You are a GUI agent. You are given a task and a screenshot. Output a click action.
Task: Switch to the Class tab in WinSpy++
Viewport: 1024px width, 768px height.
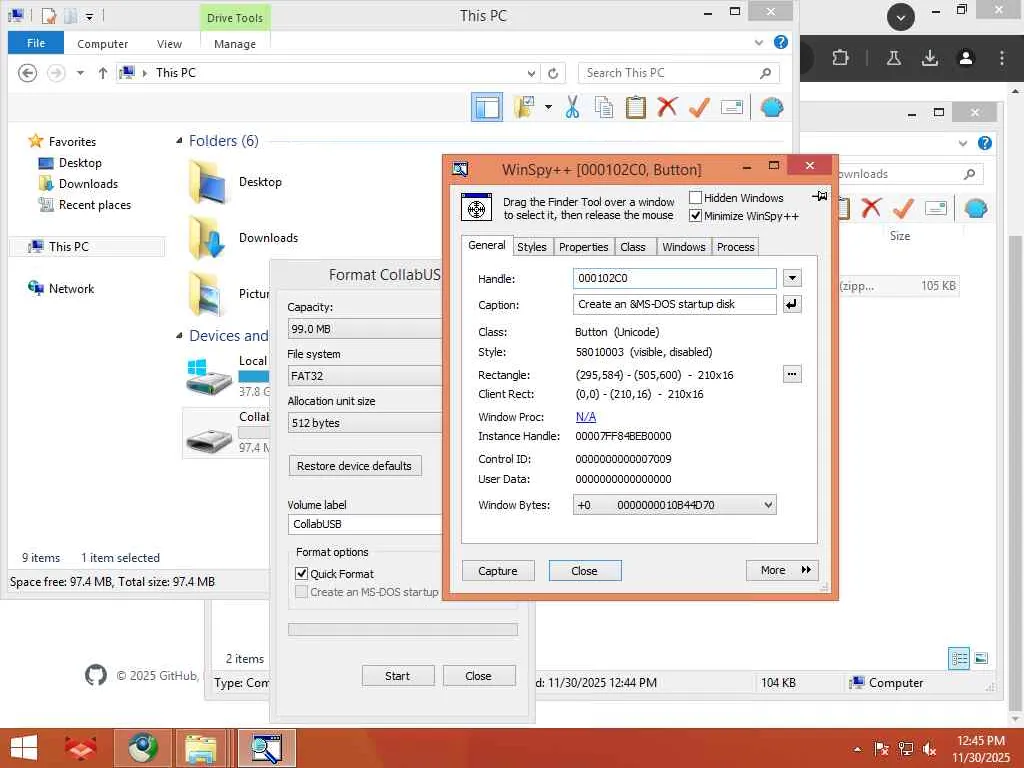632,247
